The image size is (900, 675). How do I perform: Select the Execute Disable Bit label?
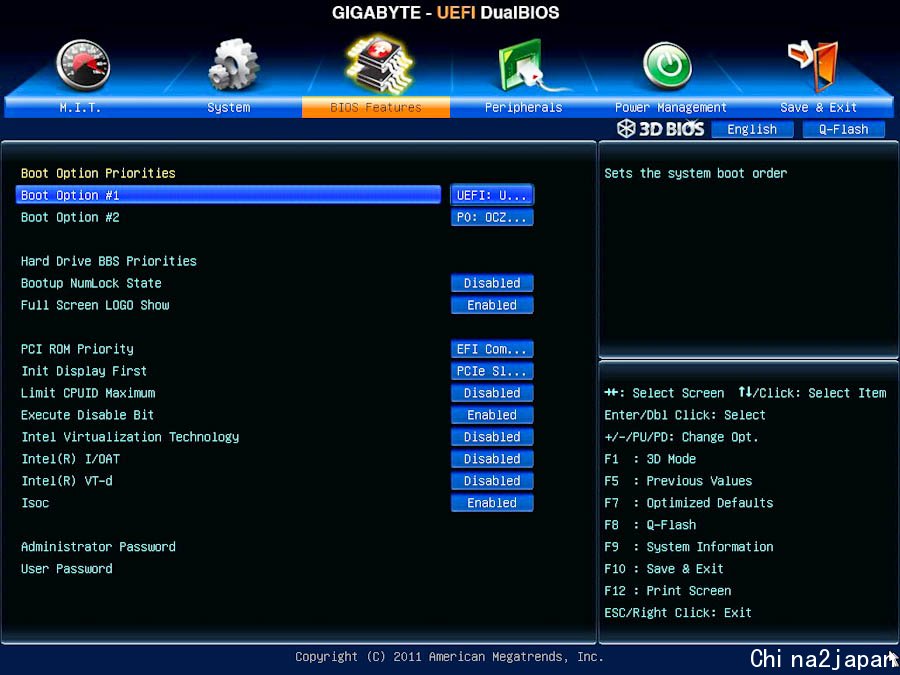pos(87,415)
